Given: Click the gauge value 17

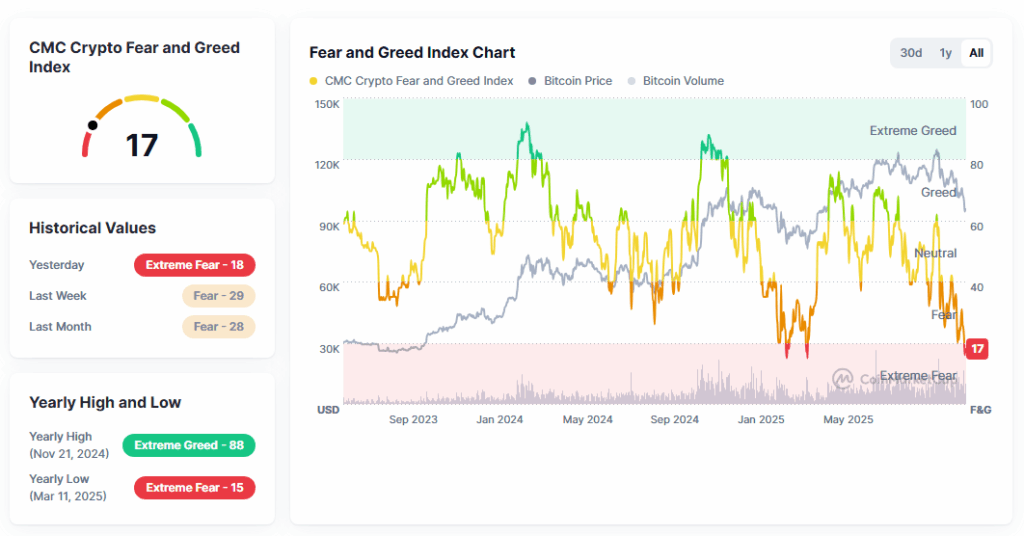Looking at the screenshot, I should pos(141,146).
